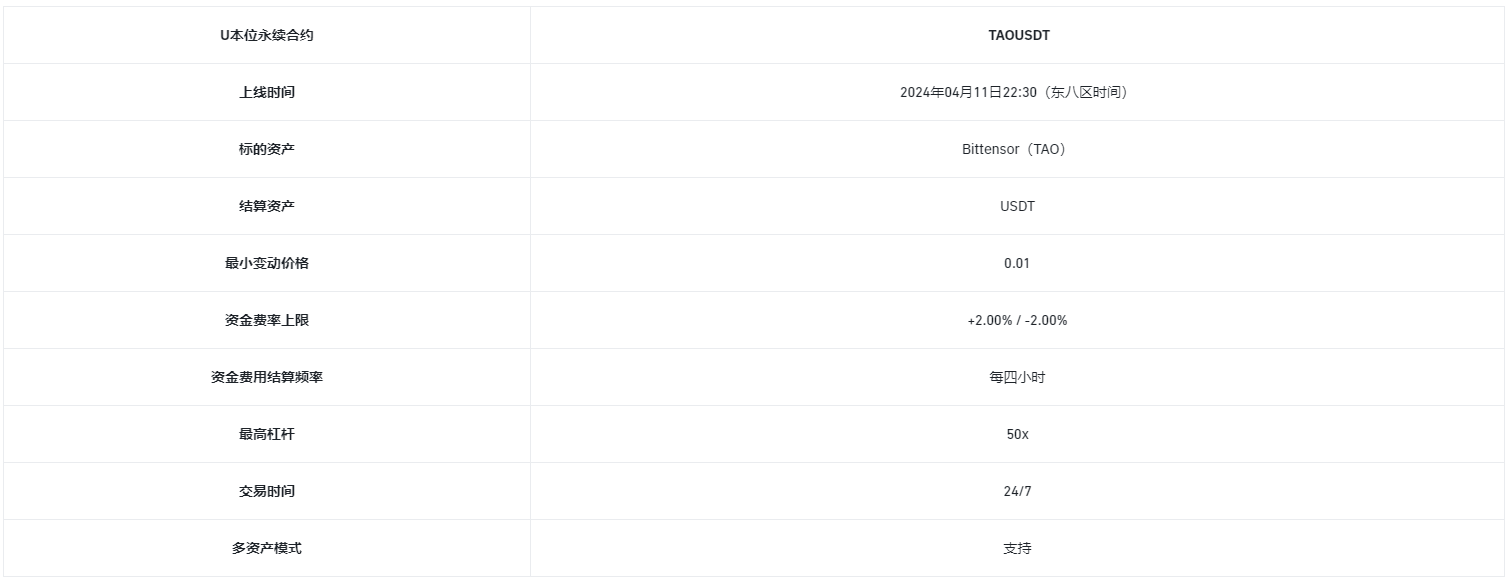1511x582 pixels.
Task: Click the 最小变动价格 row label
Action: [266, 263]
